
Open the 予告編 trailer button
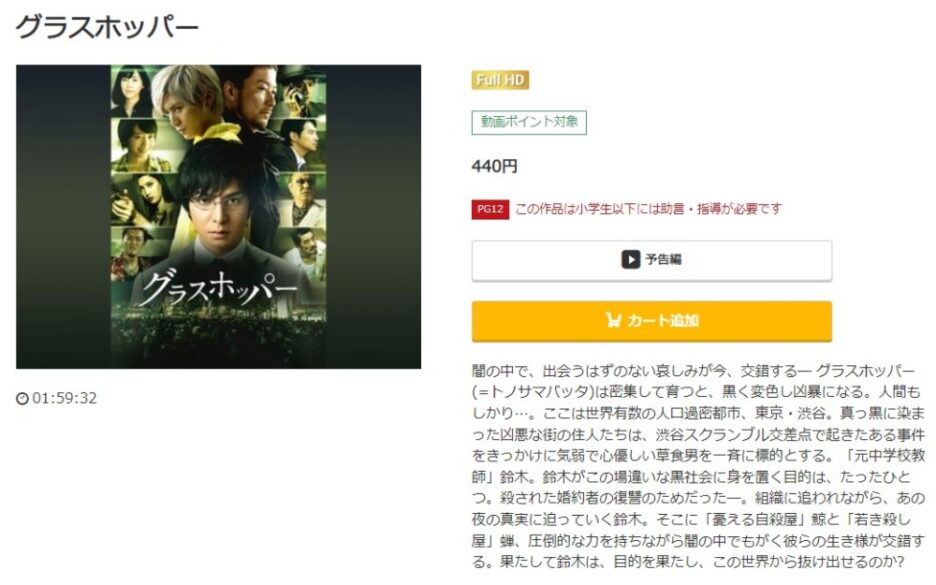click(x=651, y=260)
